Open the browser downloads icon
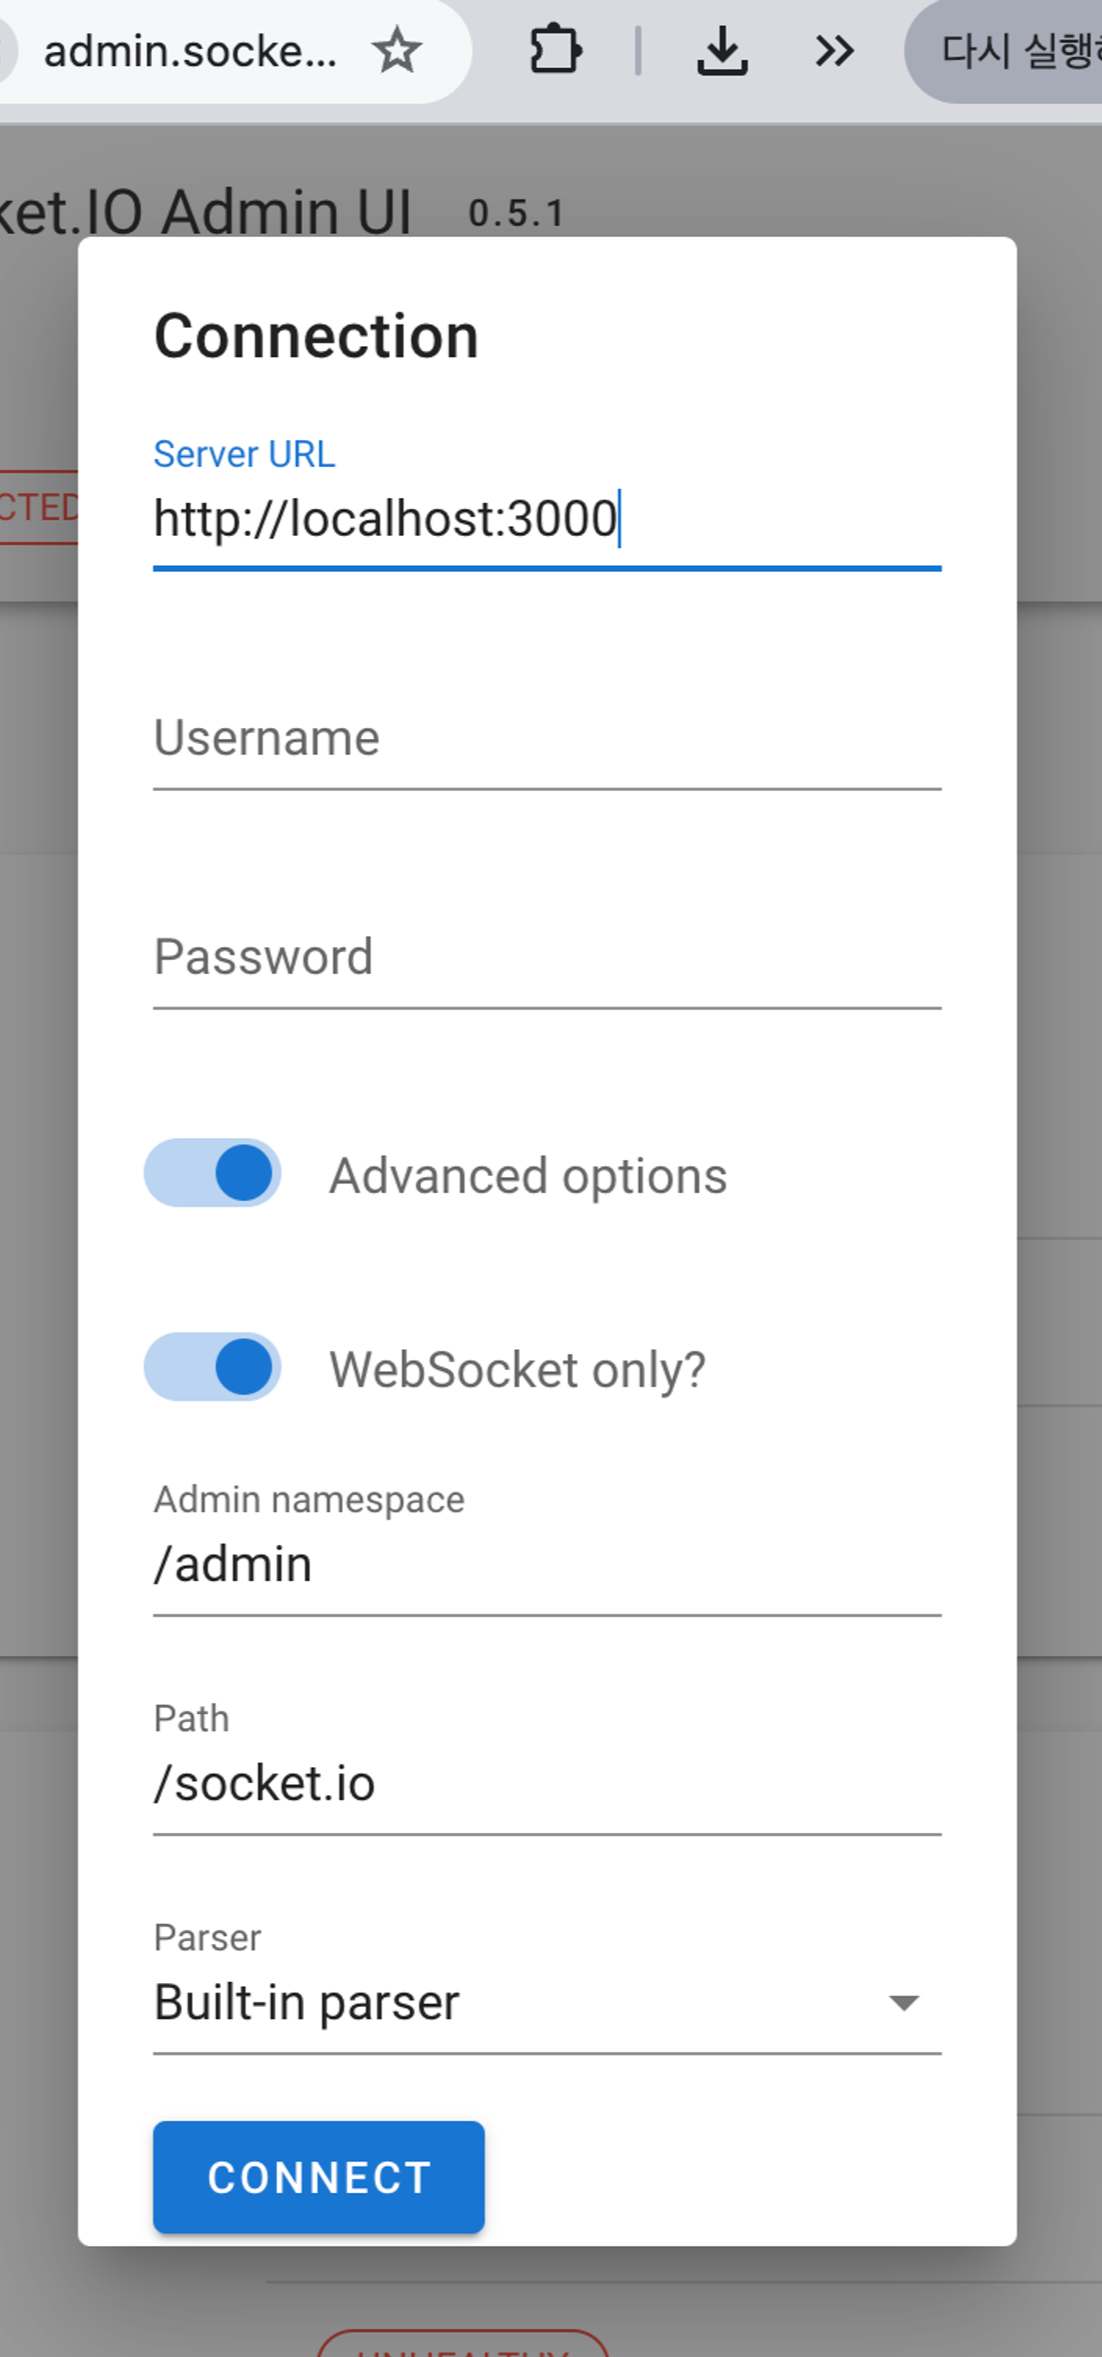This screenshot has height=2357, width=1102. click(721, 51)
